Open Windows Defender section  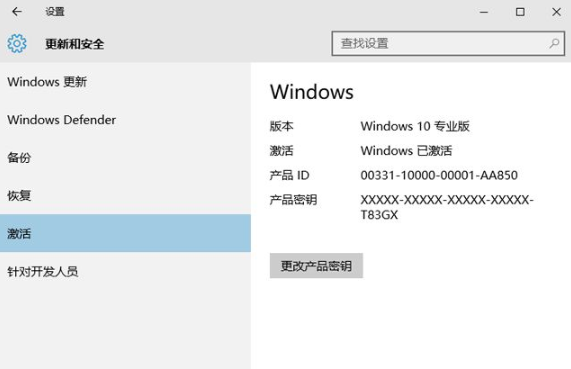point(125,120)
